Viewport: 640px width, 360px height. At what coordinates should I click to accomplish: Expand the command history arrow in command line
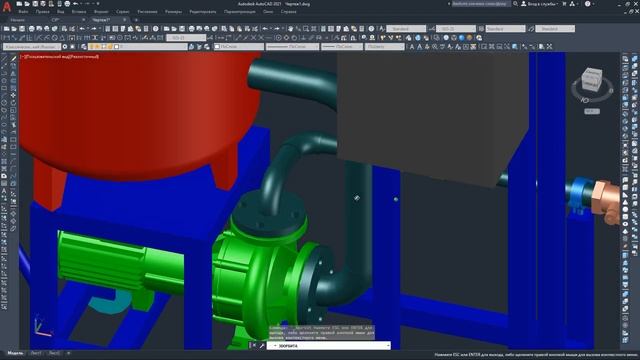click(x=387, y=346)
